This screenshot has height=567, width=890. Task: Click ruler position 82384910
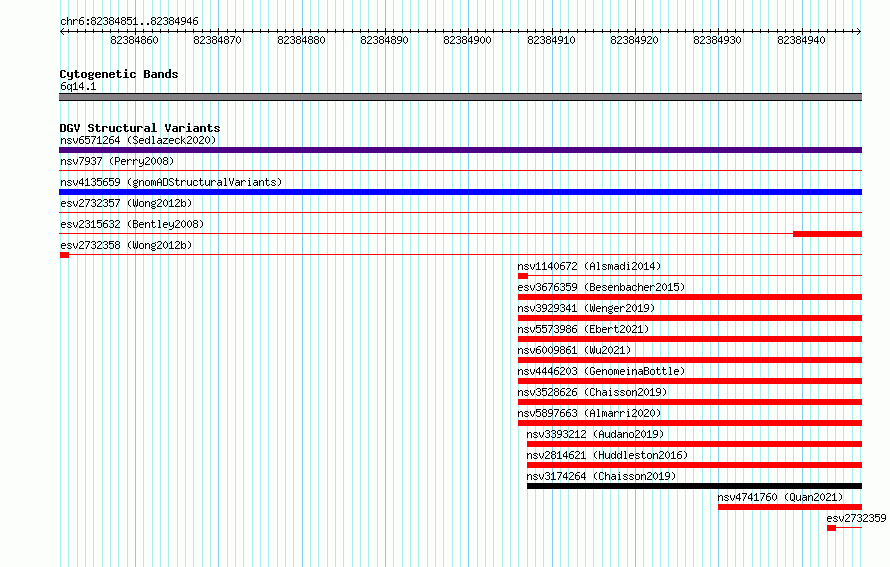click(551, 40)
